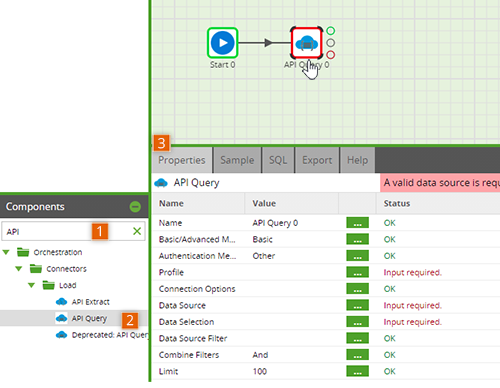Open the Properties tab
Screen dimensions: 500x388
click(x=182, y=160)
